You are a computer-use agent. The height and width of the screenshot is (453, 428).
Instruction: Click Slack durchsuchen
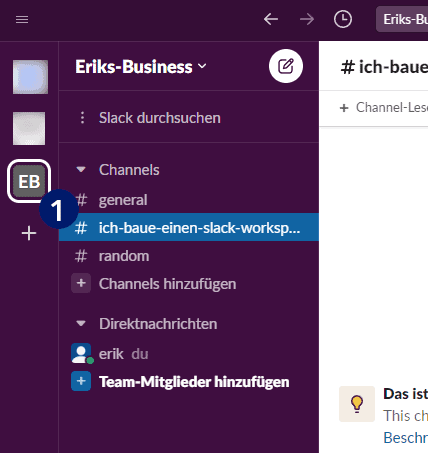tap(160, 118)
